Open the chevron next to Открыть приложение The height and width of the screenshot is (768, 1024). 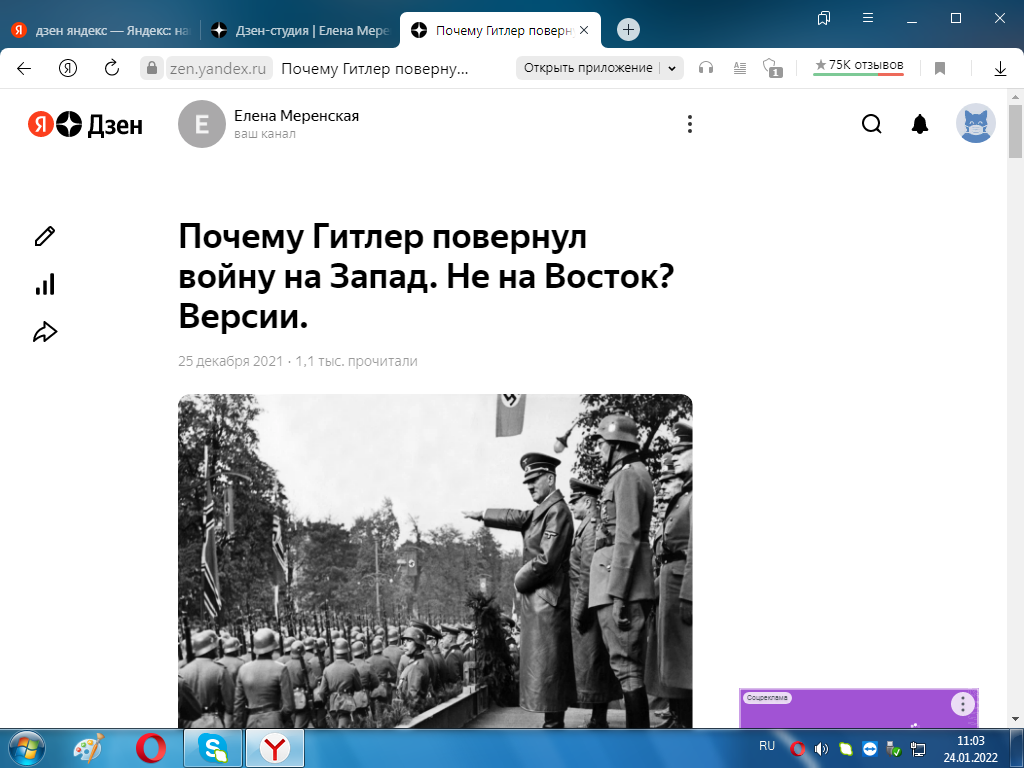coord(670,68)
